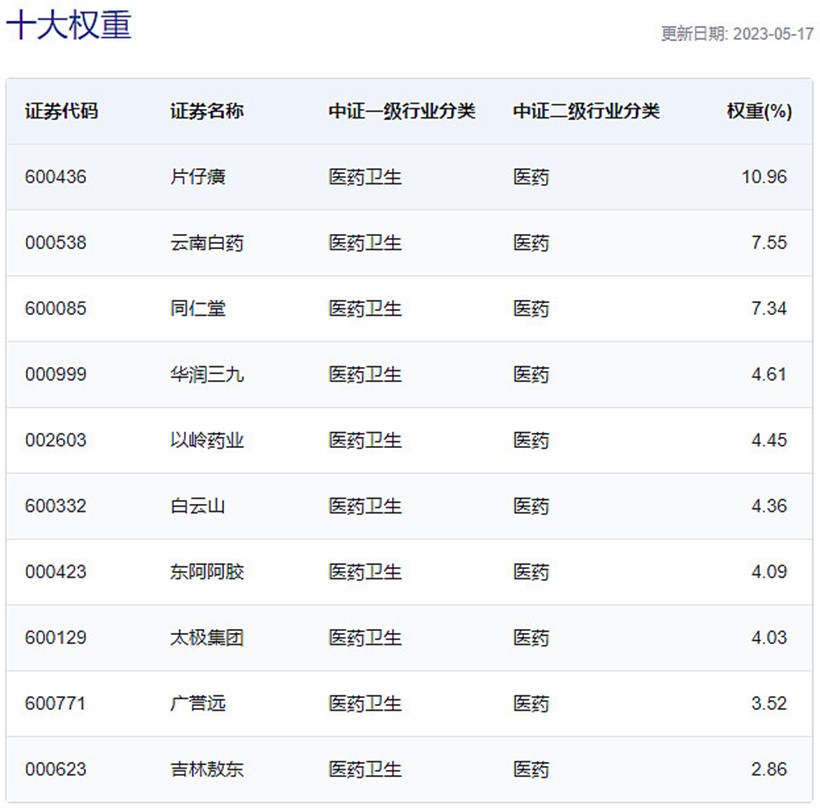Click secondary category 医药 in 白云山 row

(531, 506)
